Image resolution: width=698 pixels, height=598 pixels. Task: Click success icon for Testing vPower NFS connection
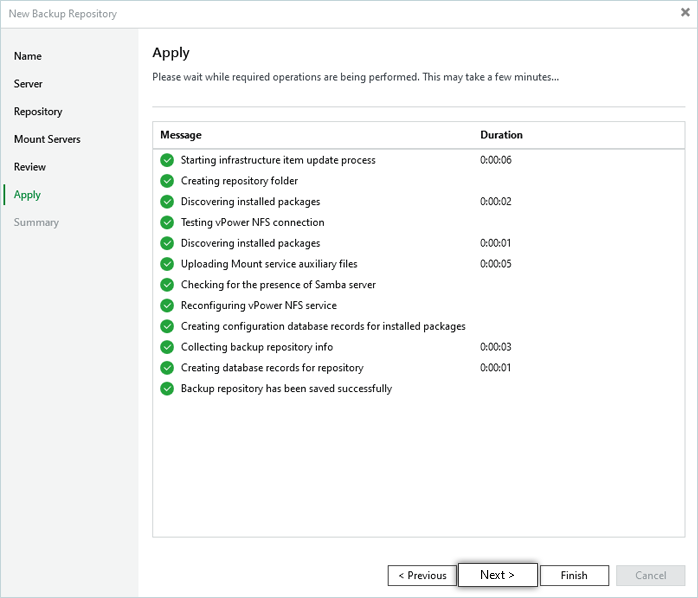pos(167,222)
